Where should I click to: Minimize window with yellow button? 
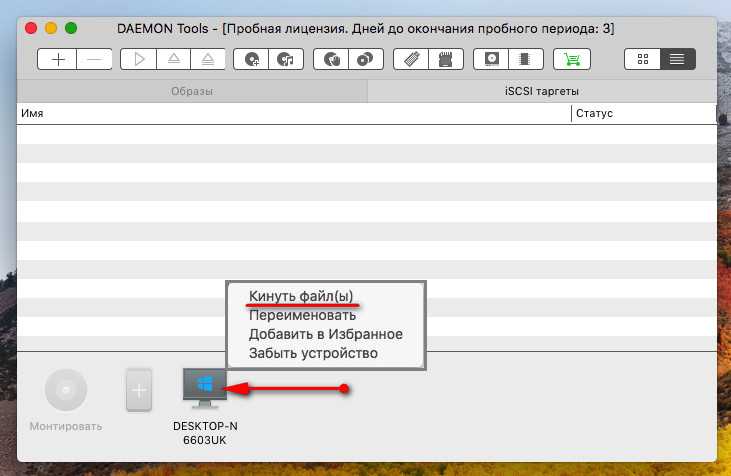tap(51, 28)
